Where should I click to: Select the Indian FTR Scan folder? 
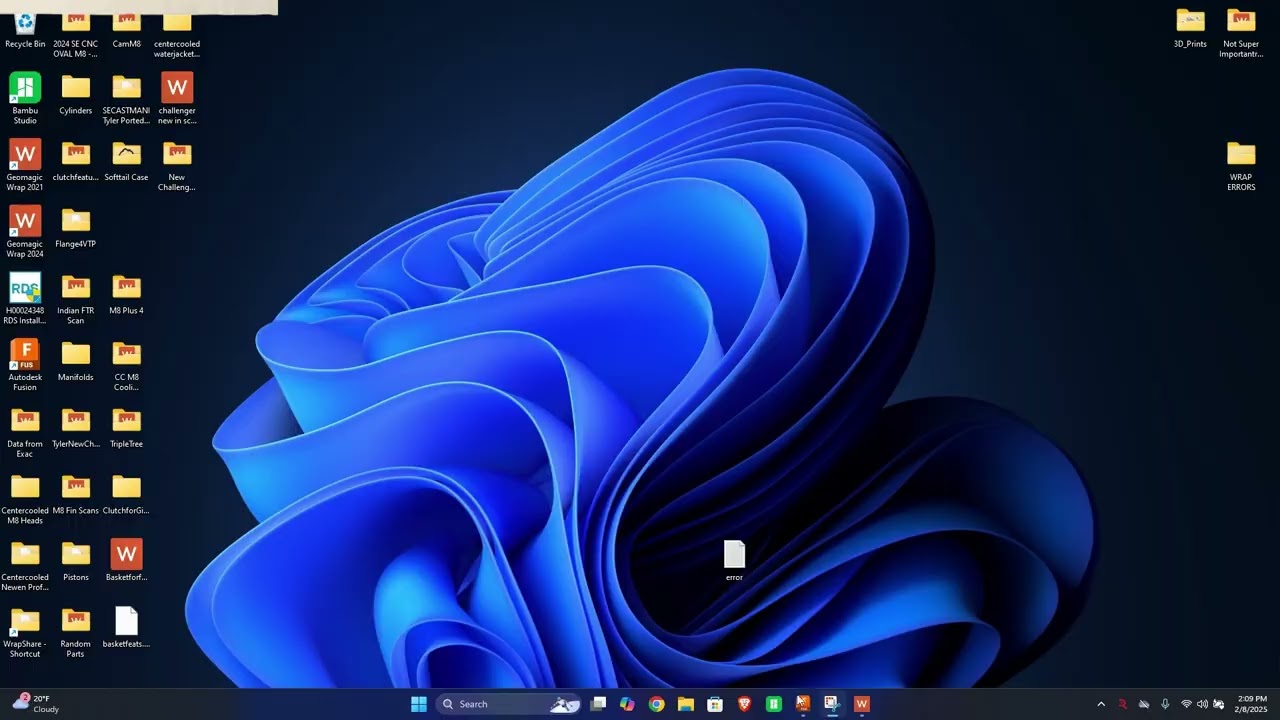pyautogui.click(x=76, y=299)
